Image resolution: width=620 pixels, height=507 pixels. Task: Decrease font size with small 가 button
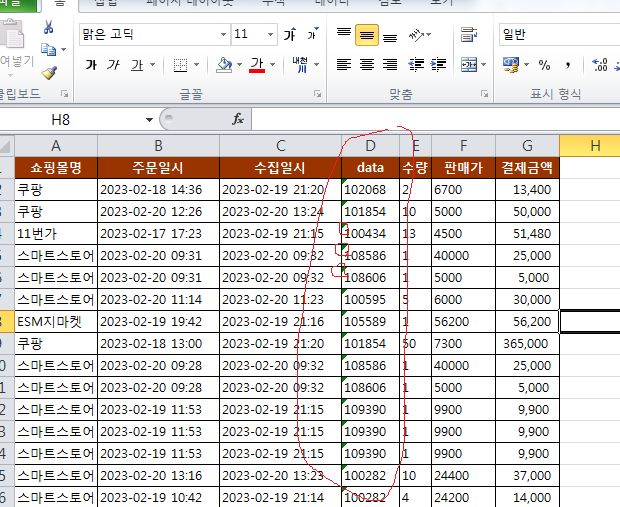[x=313, y=34]
